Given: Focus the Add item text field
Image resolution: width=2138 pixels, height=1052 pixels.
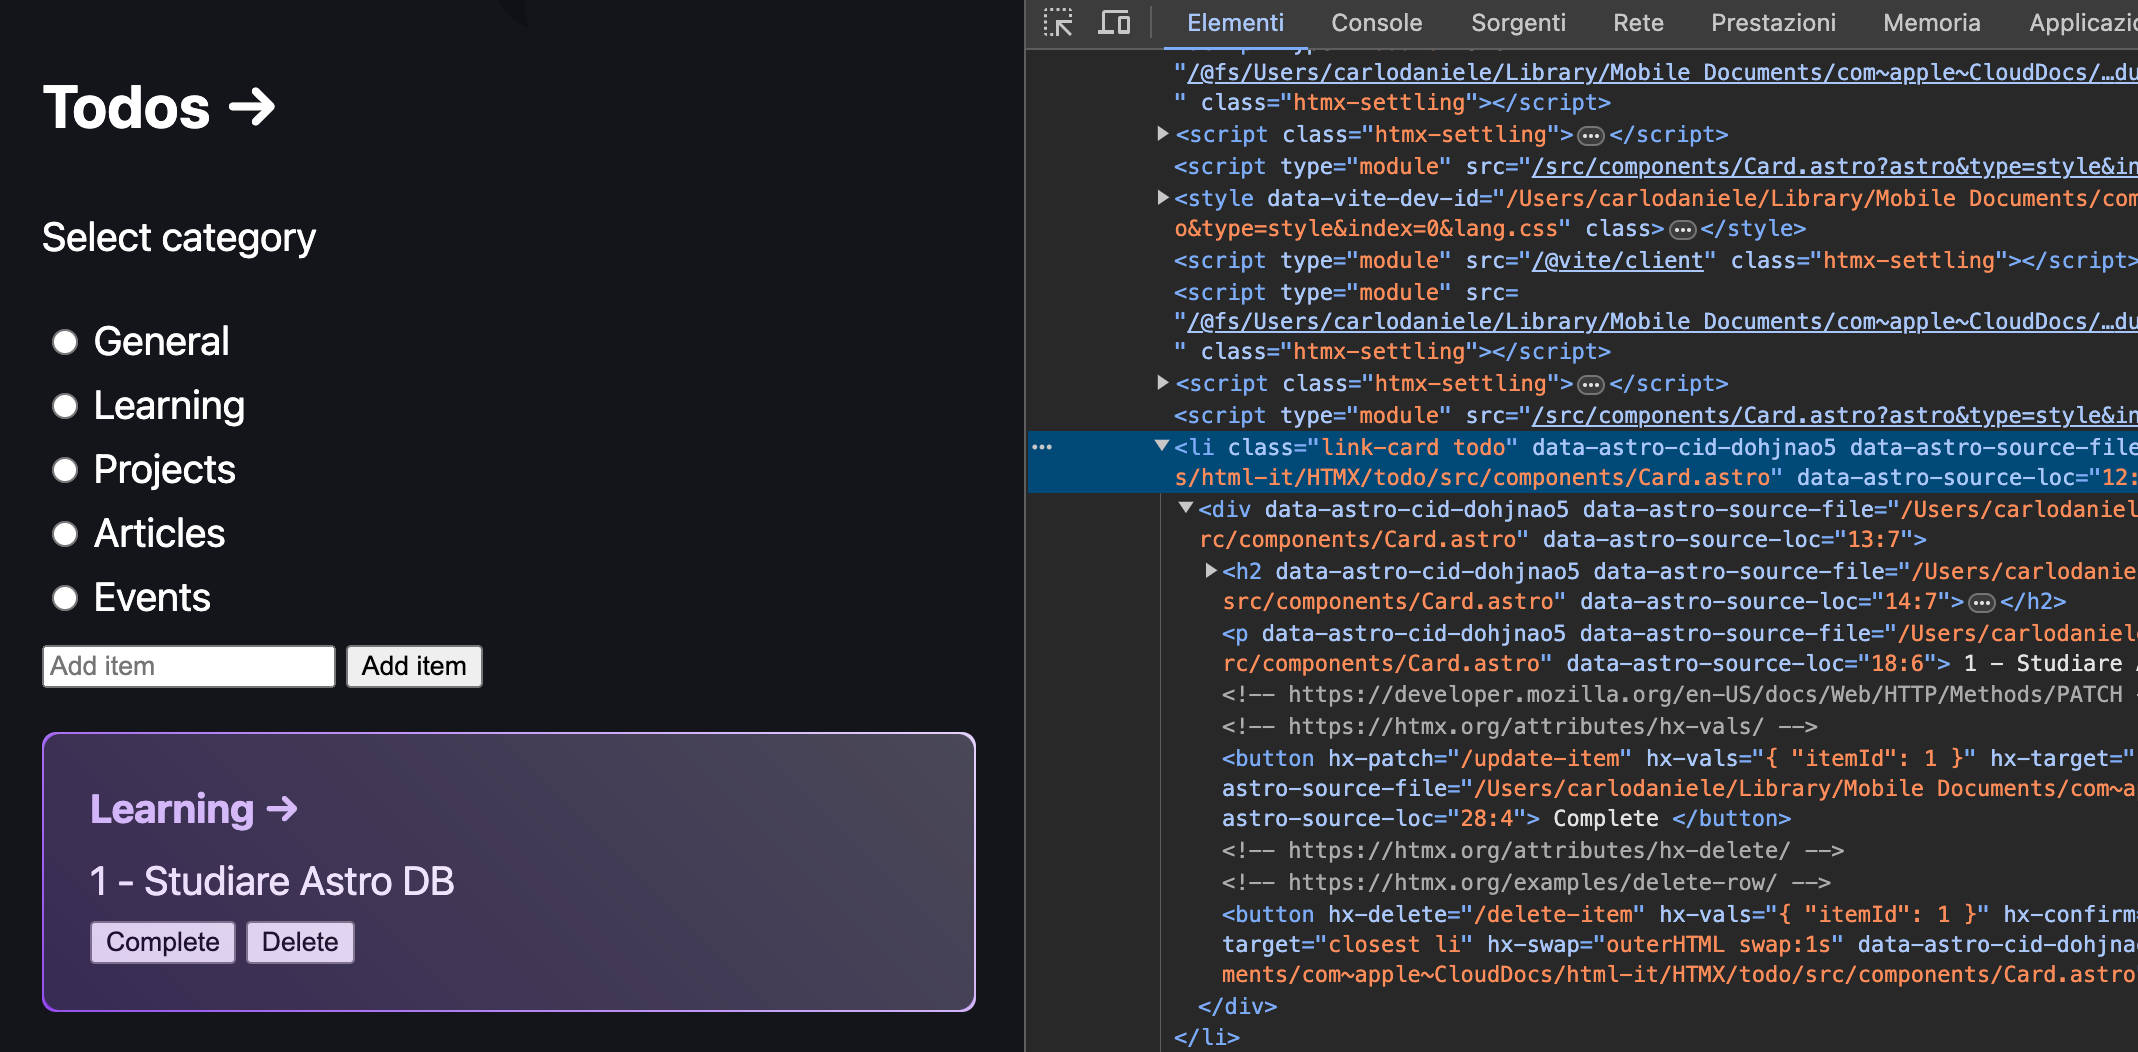Looking at the screenshot, I should click(189, 666).
